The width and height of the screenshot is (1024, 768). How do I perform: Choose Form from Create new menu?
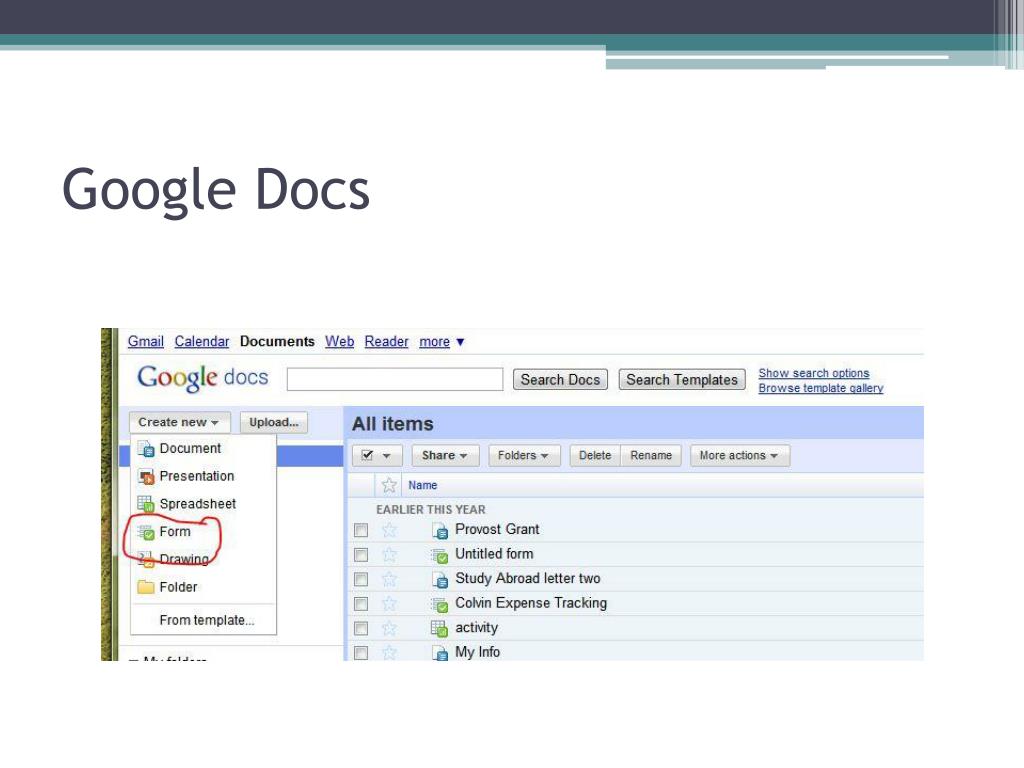(175, 532)
